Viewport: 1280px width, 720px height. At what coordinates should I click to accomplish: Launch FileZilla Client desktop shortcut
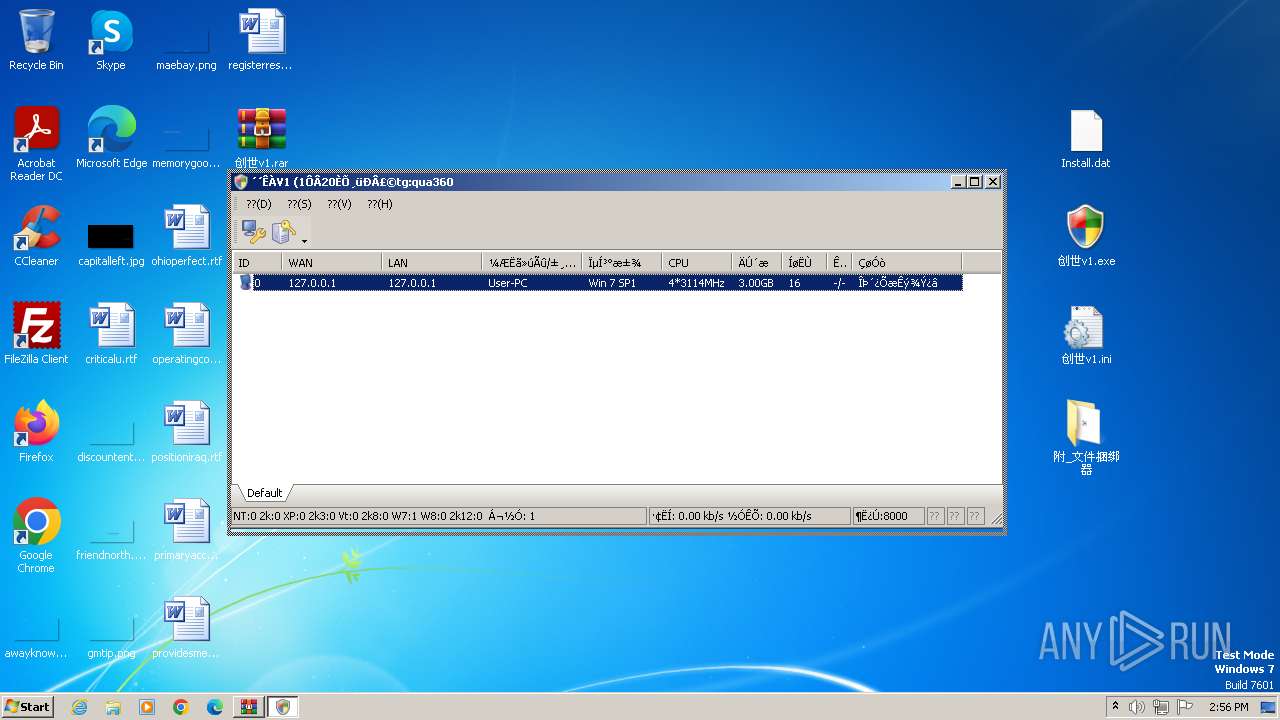tap(36, 334)
